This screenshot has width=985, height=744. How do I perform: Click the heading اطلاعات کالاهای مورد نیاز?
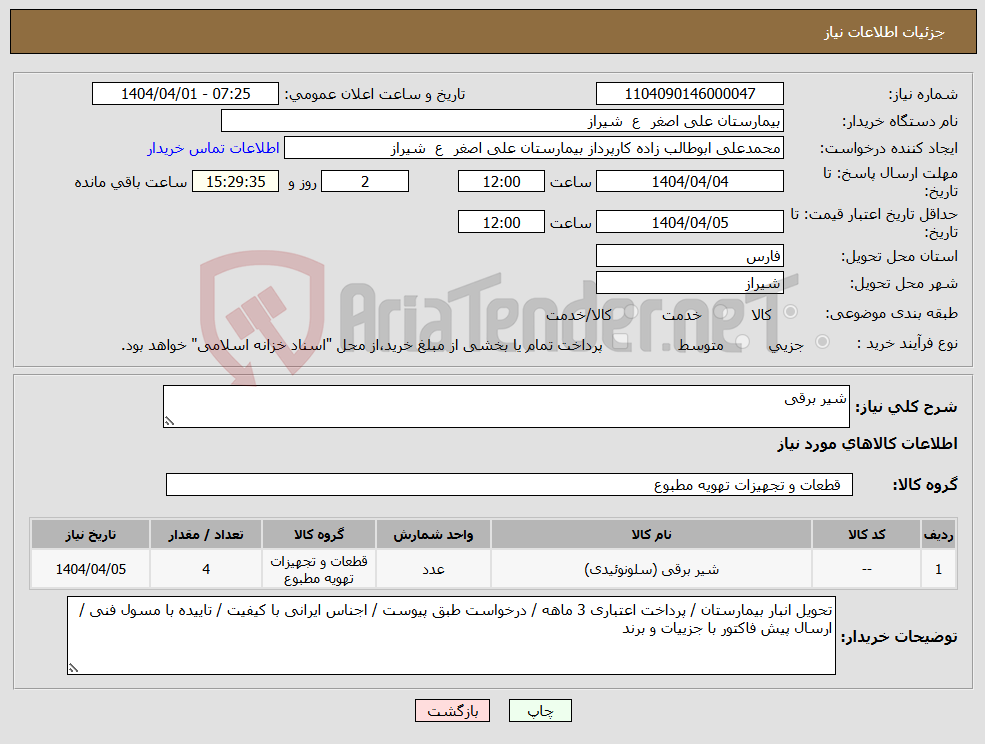867,444
